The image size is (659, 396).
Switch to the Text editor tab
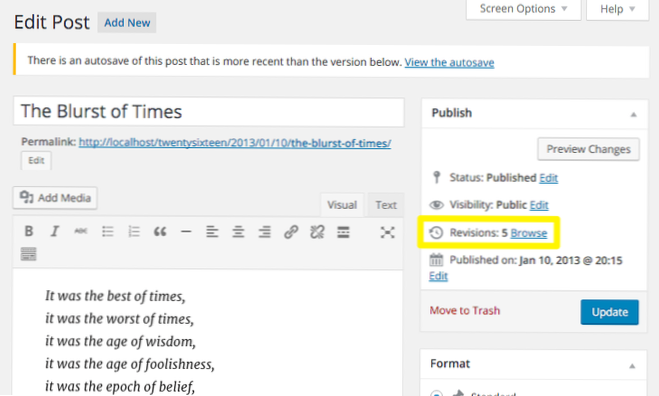coord(386,205)
